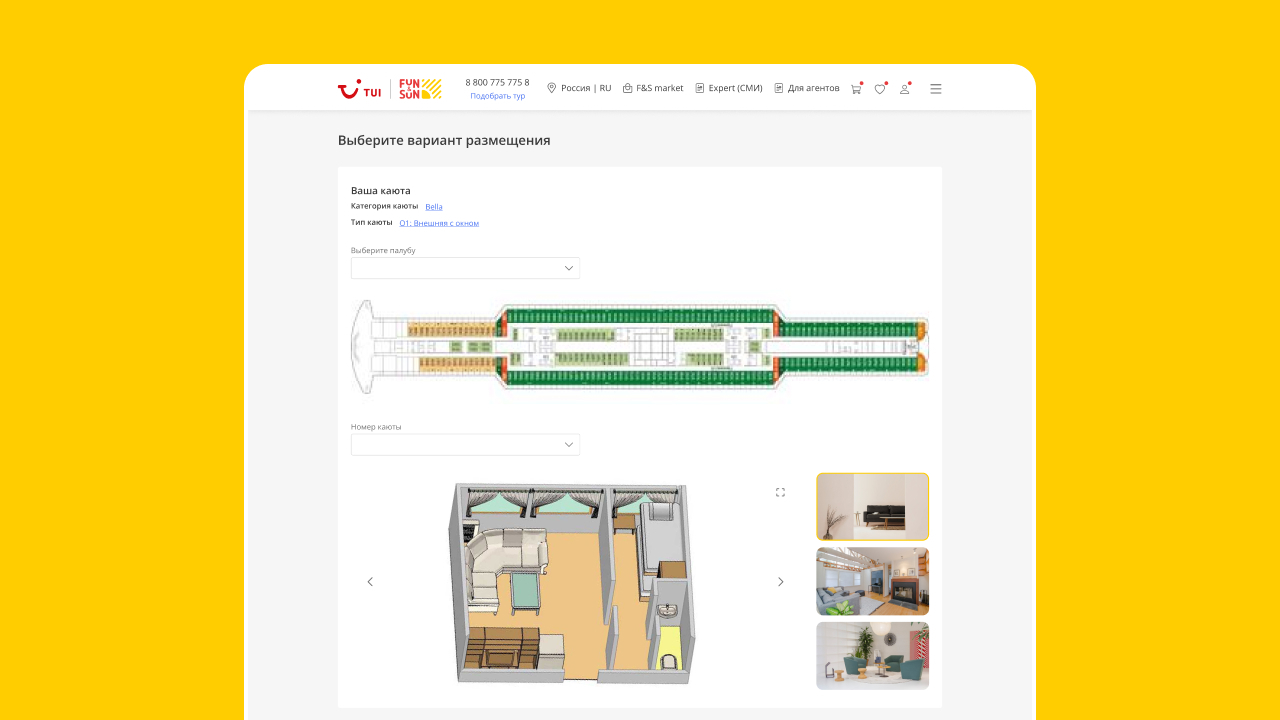Open the Россия | RU region selector

click(x=579, y=88)
